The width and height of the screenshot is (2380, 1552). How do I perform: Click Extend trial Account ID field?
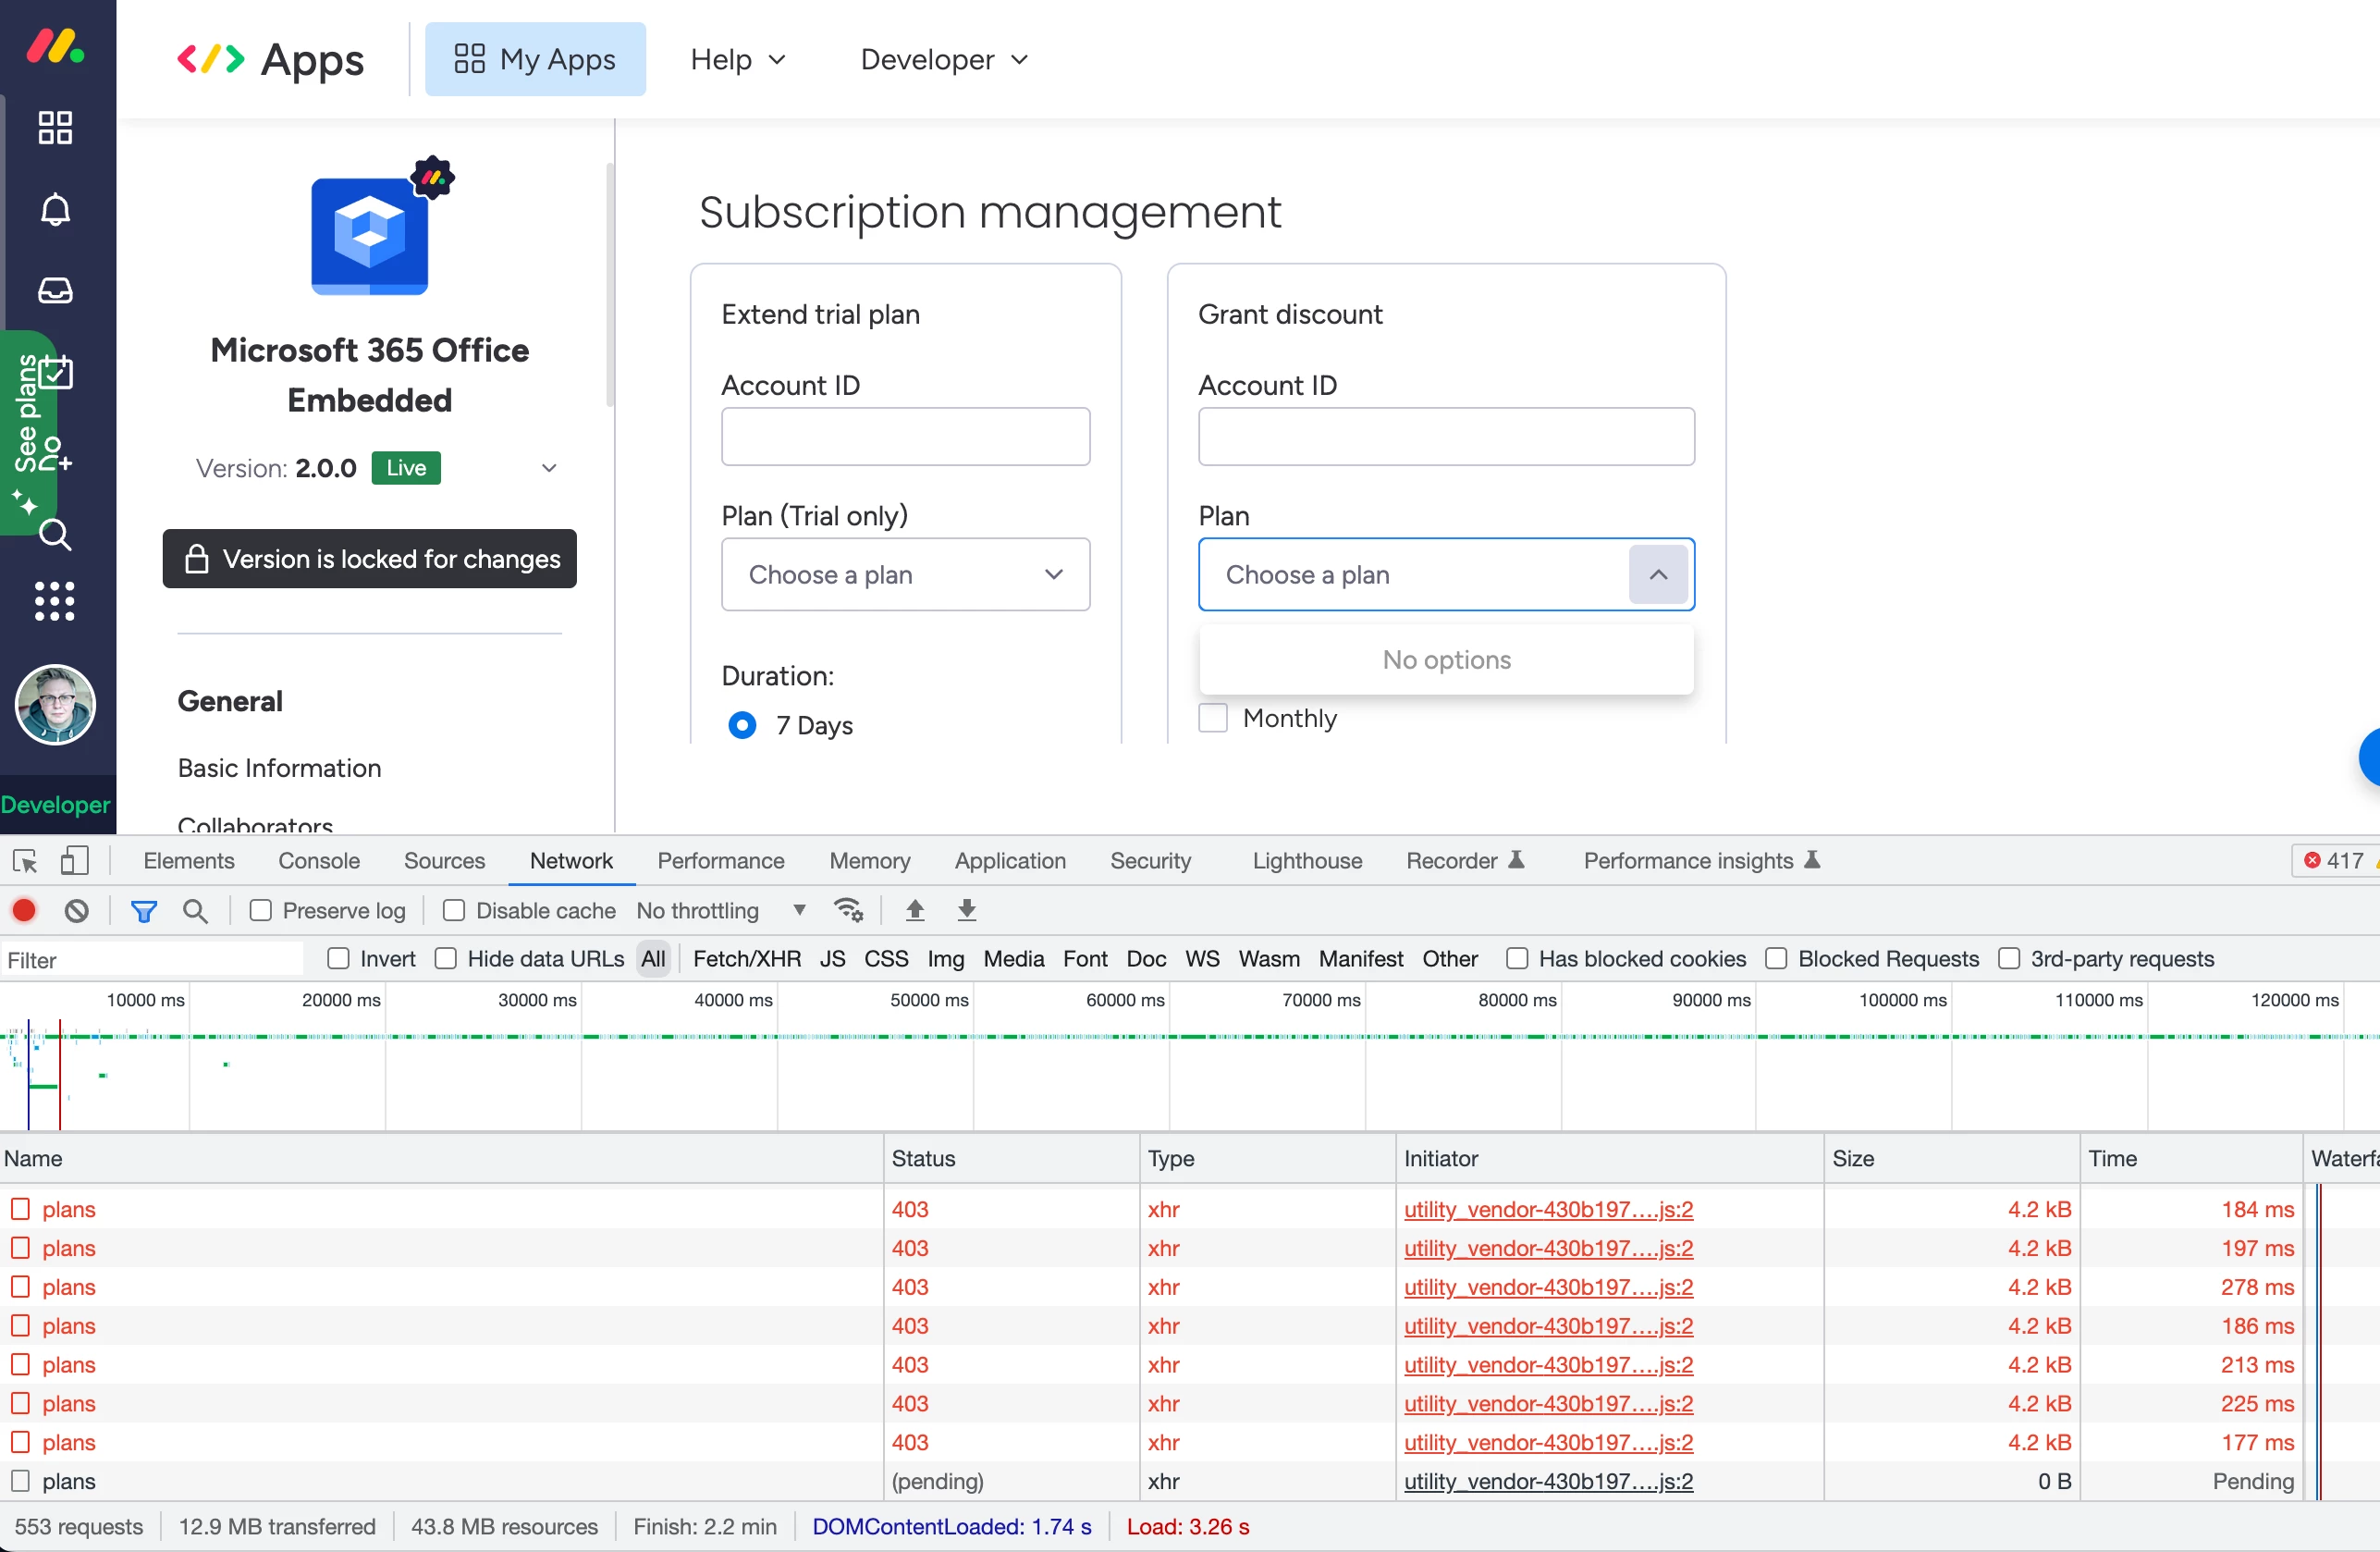[906, 436]
